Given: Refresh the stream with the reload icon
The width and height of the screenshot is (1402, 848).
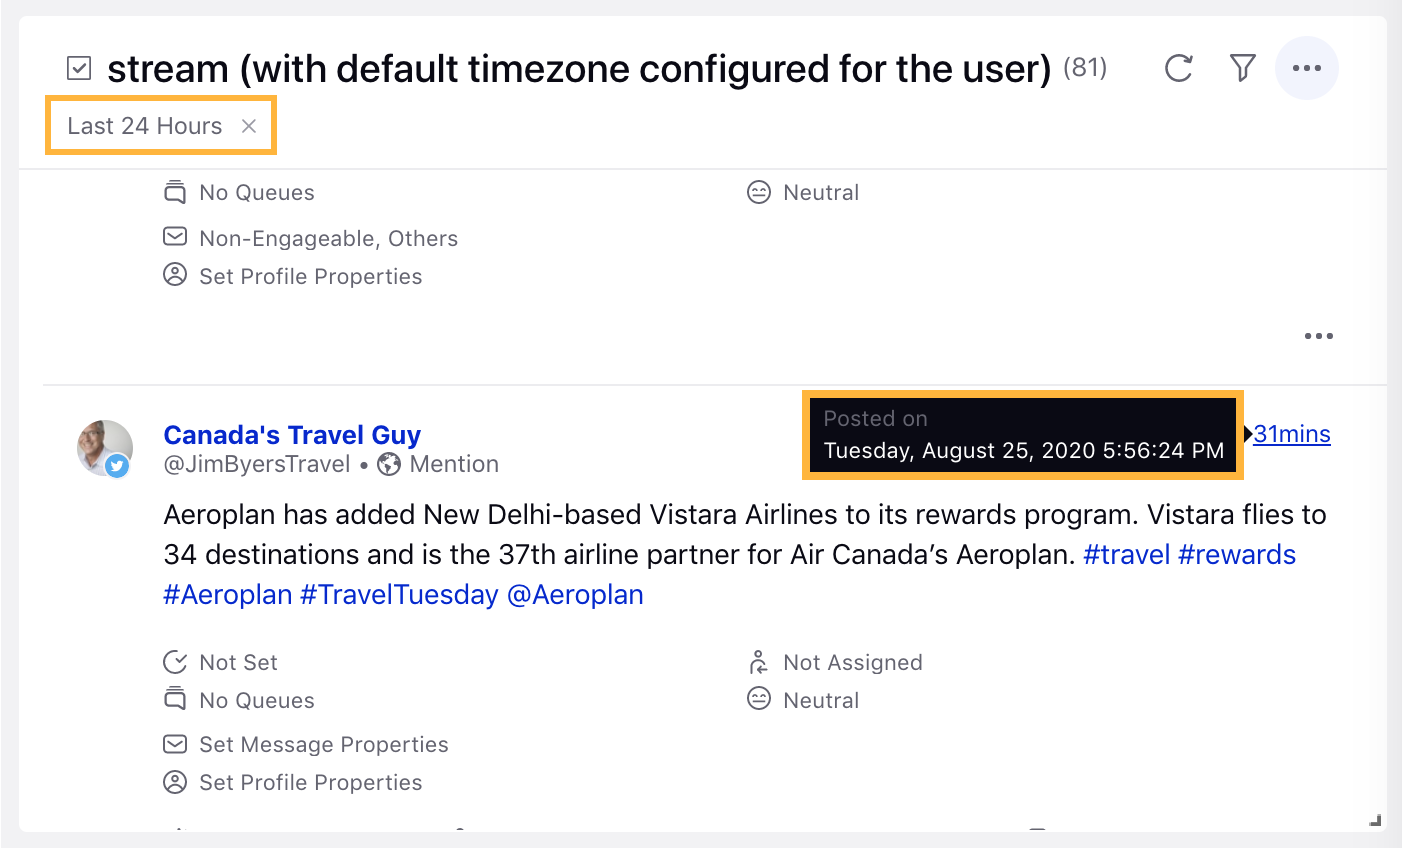Looking at the screenshot, I should pos(1179,68).
